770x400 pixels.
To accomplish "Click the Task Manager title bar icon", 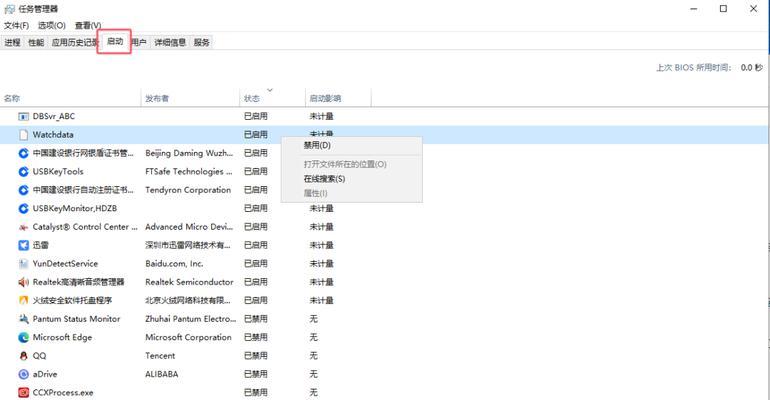I will pyautogui.click(x=9, y=9).
